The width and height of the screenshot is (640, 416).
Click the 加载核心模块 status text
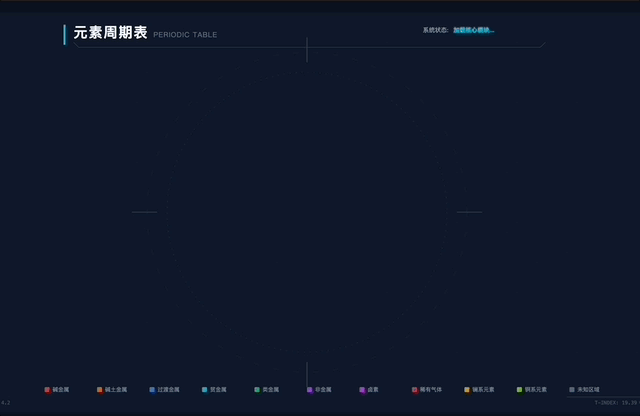[474, 30]
